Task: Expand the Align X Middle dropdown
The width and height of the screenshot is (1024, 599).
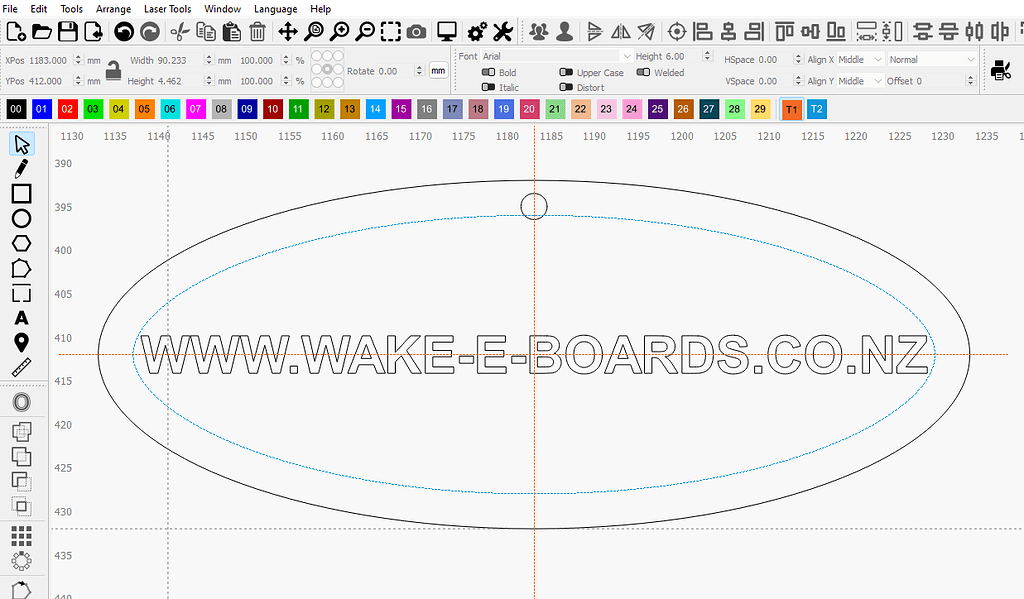Action: click(859, 60)
